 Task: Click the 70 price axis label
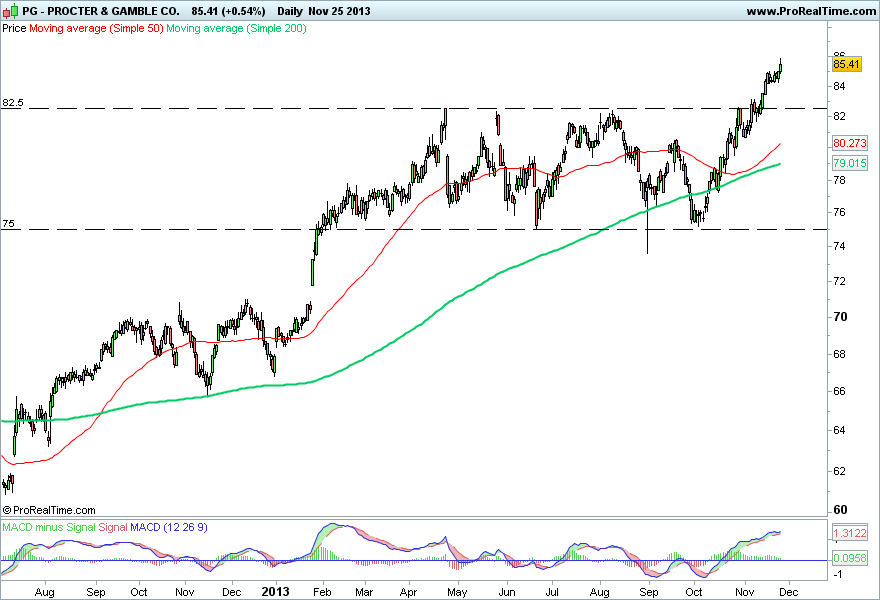[840, 317]
